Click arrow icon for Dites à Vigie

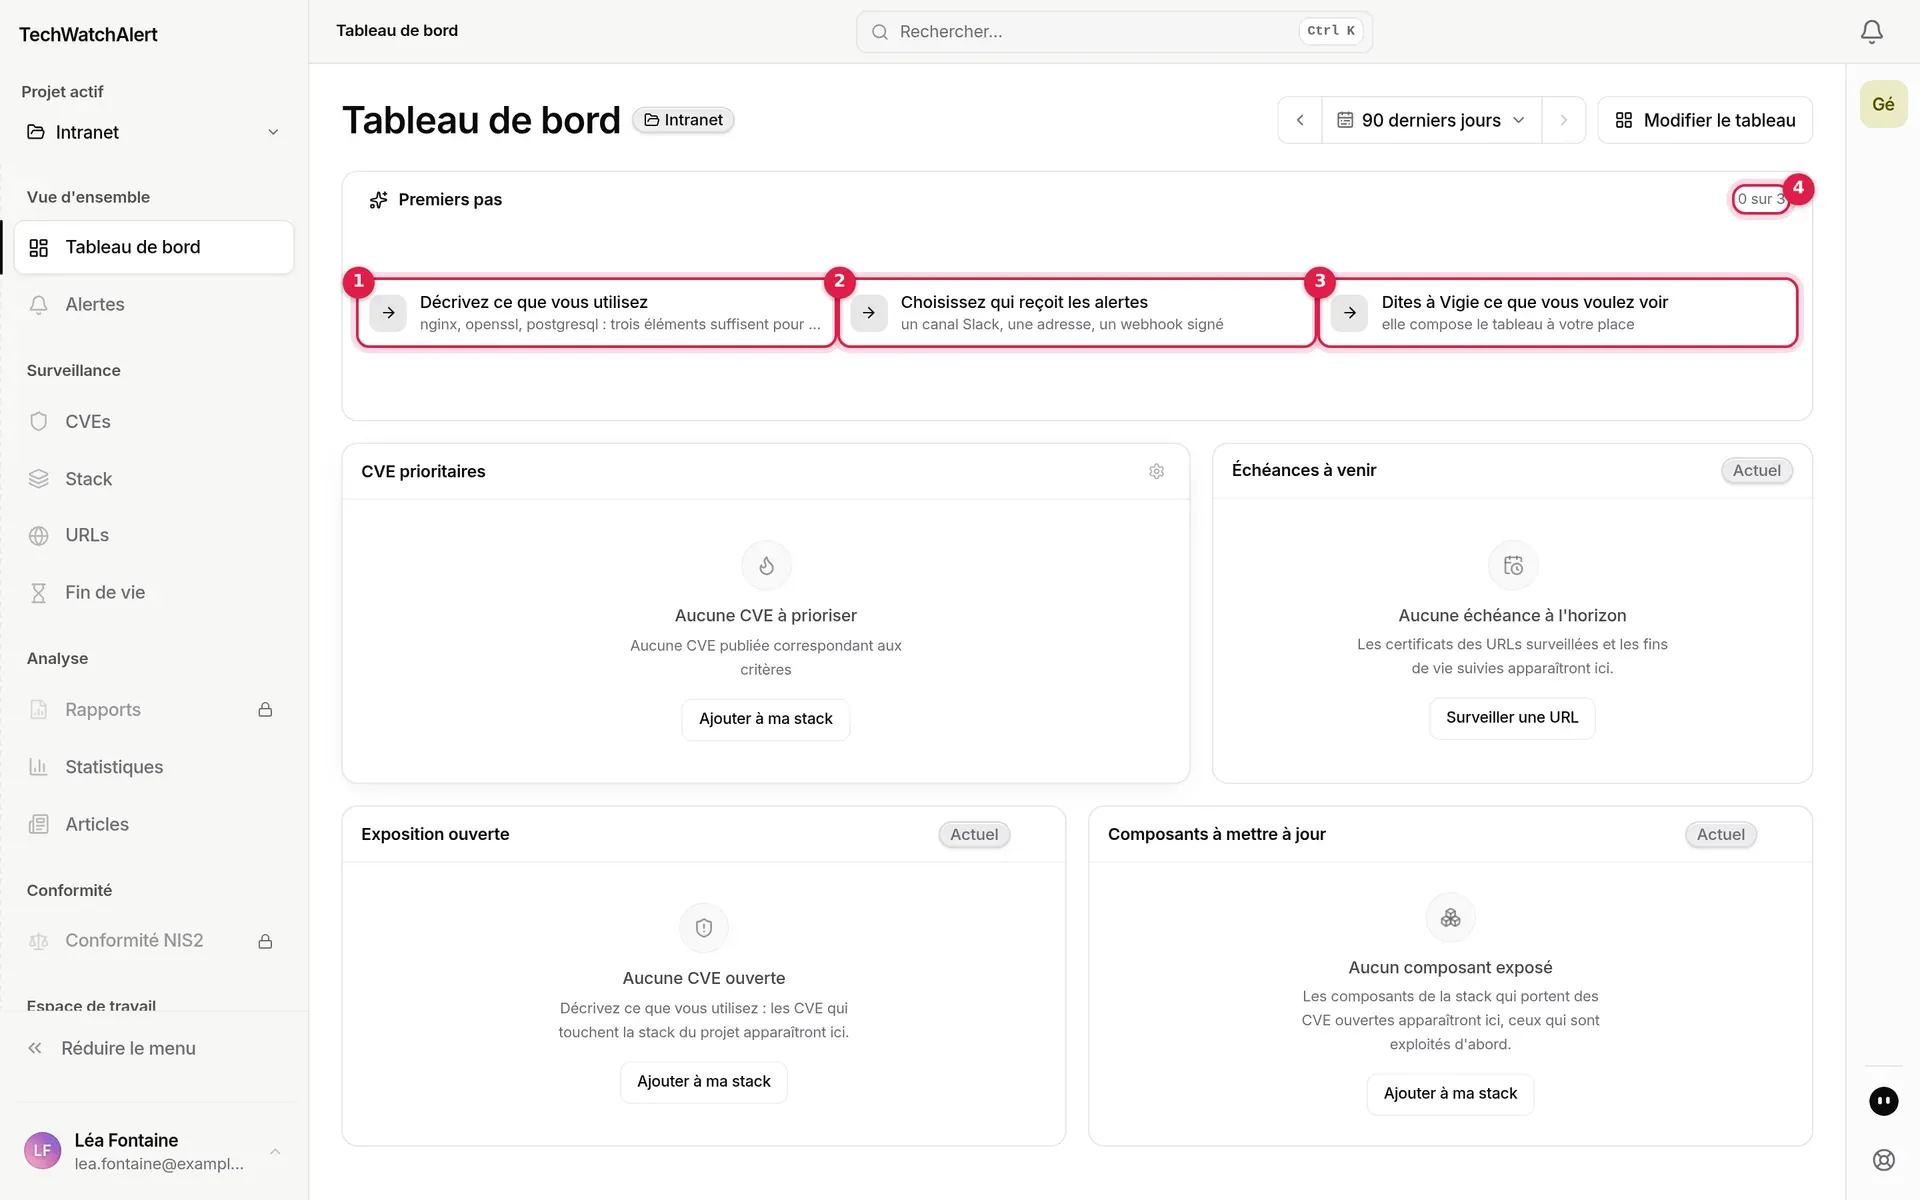point(1350,313)
